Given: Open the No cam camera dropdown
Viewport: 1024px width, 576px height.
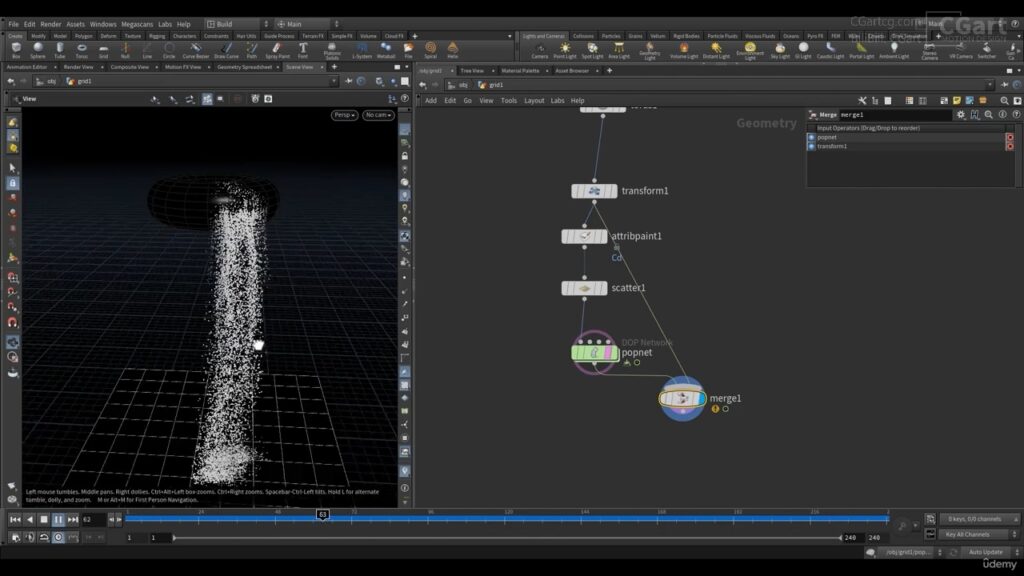Looking at the screenshot, I should point(378,115).
